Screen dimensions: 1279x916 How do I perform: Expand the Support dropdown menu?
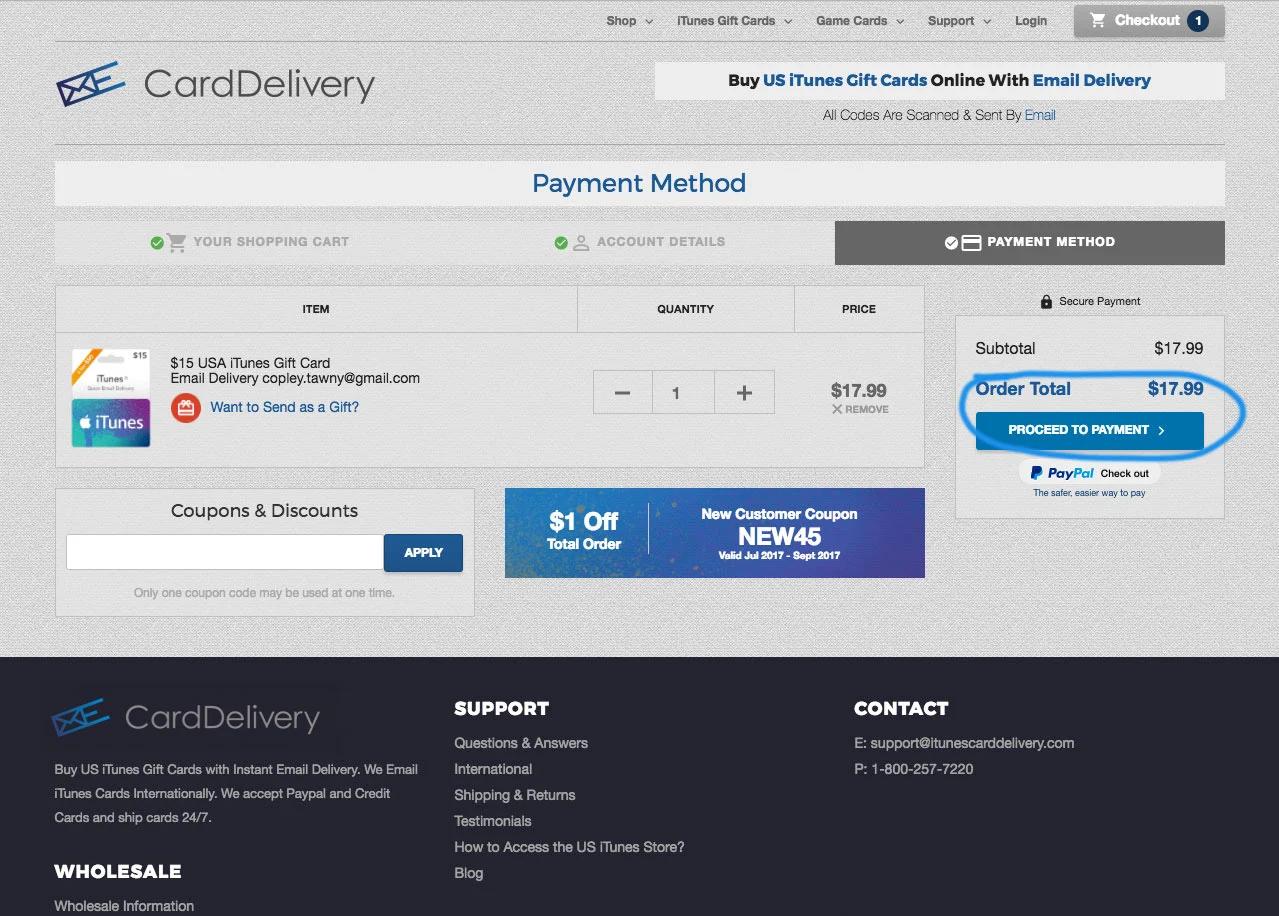[x=959, y=21]
